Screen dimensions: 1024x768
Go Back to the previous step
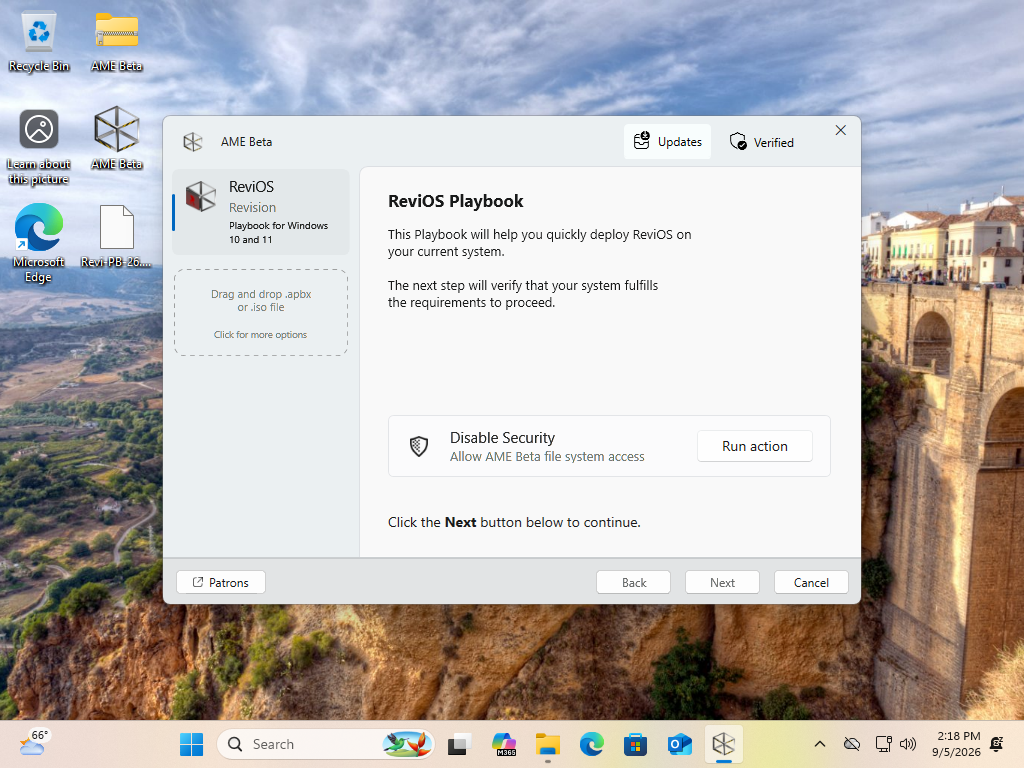[633, 582]
